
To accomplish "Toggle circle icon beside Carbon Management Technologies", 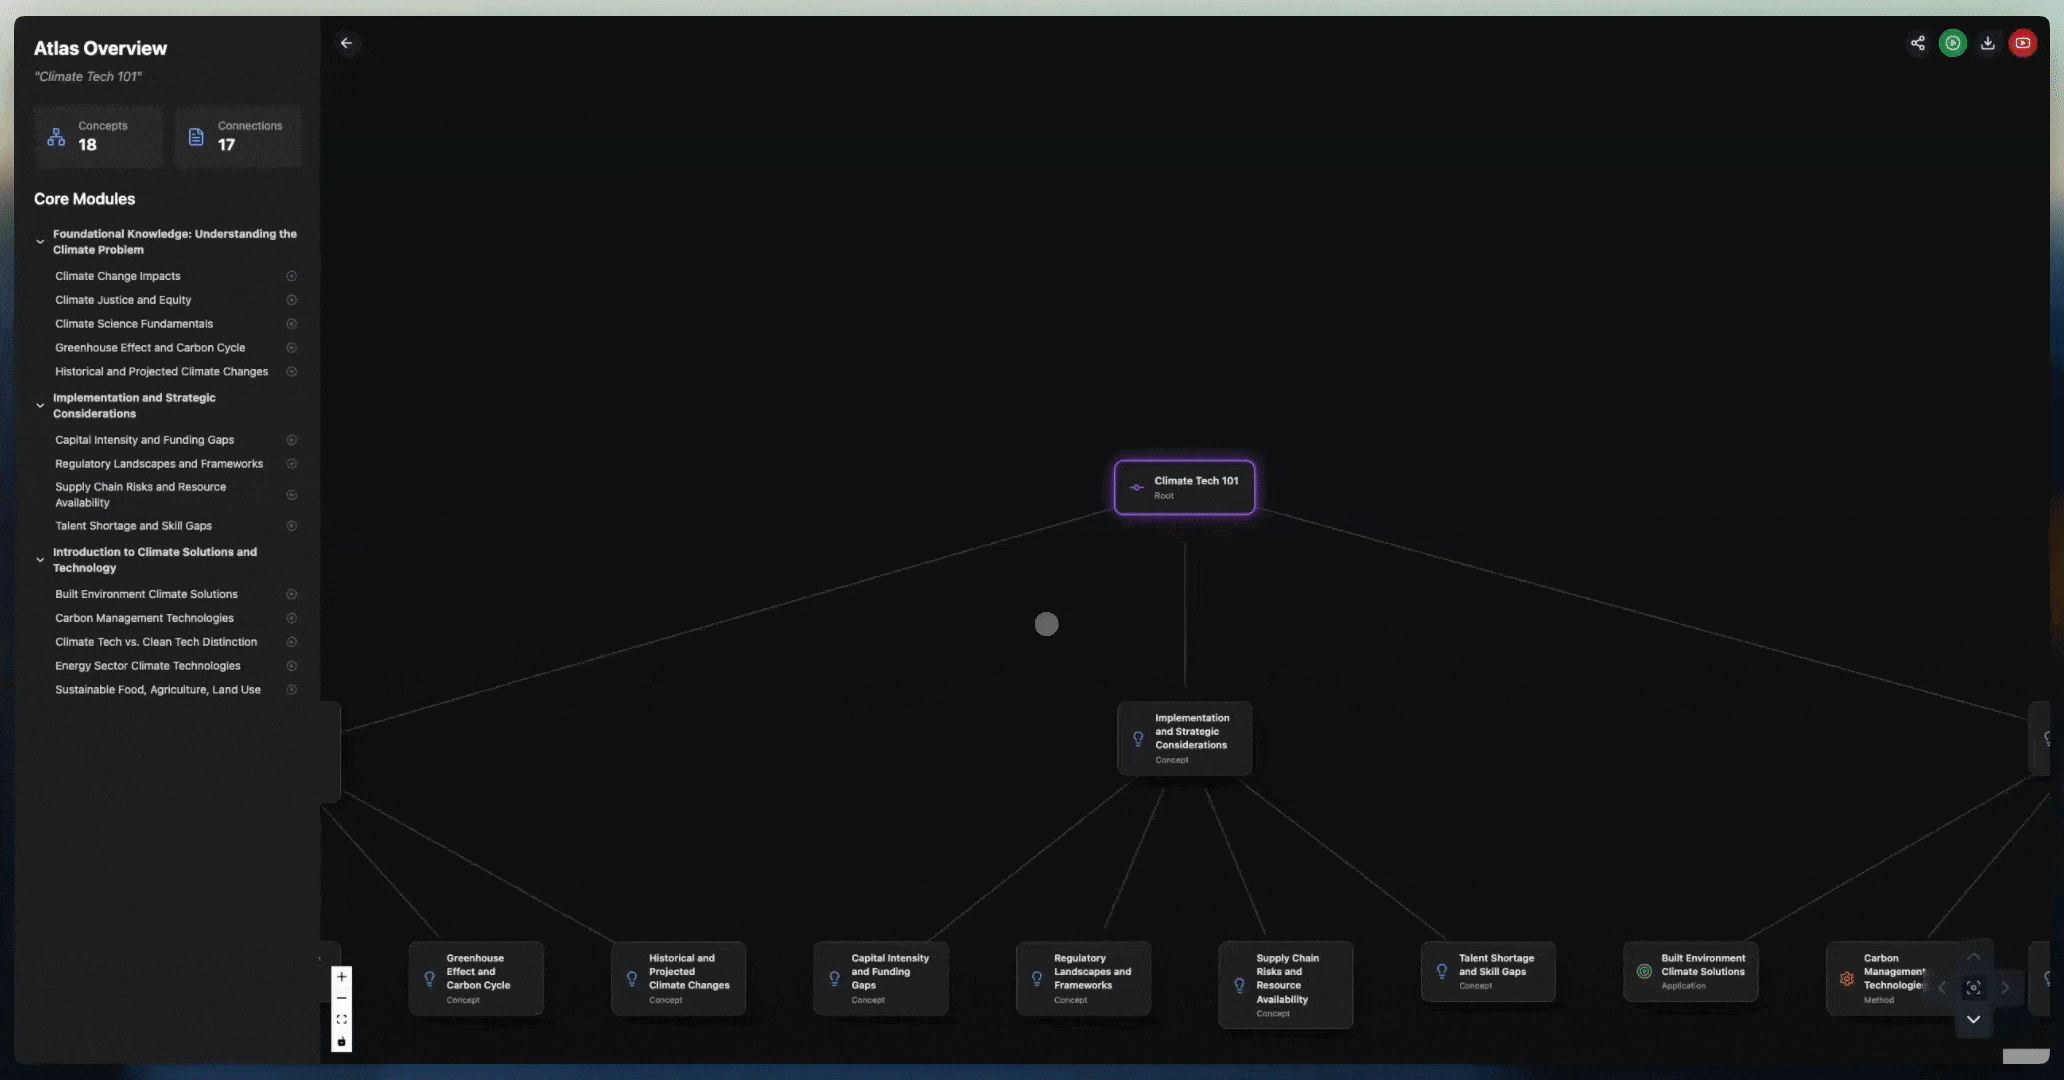I will (291, 618).
